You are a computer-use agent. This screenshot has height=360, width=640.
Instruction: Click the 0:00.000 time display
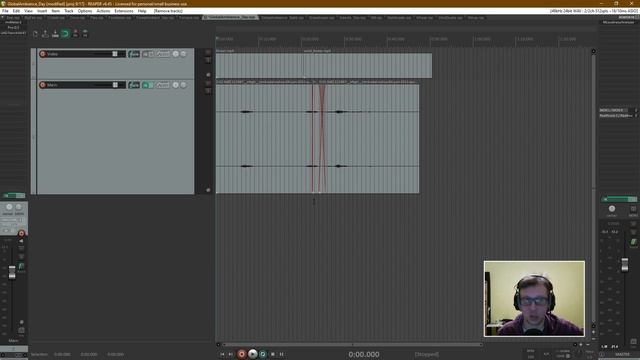[x=364, y=354]
